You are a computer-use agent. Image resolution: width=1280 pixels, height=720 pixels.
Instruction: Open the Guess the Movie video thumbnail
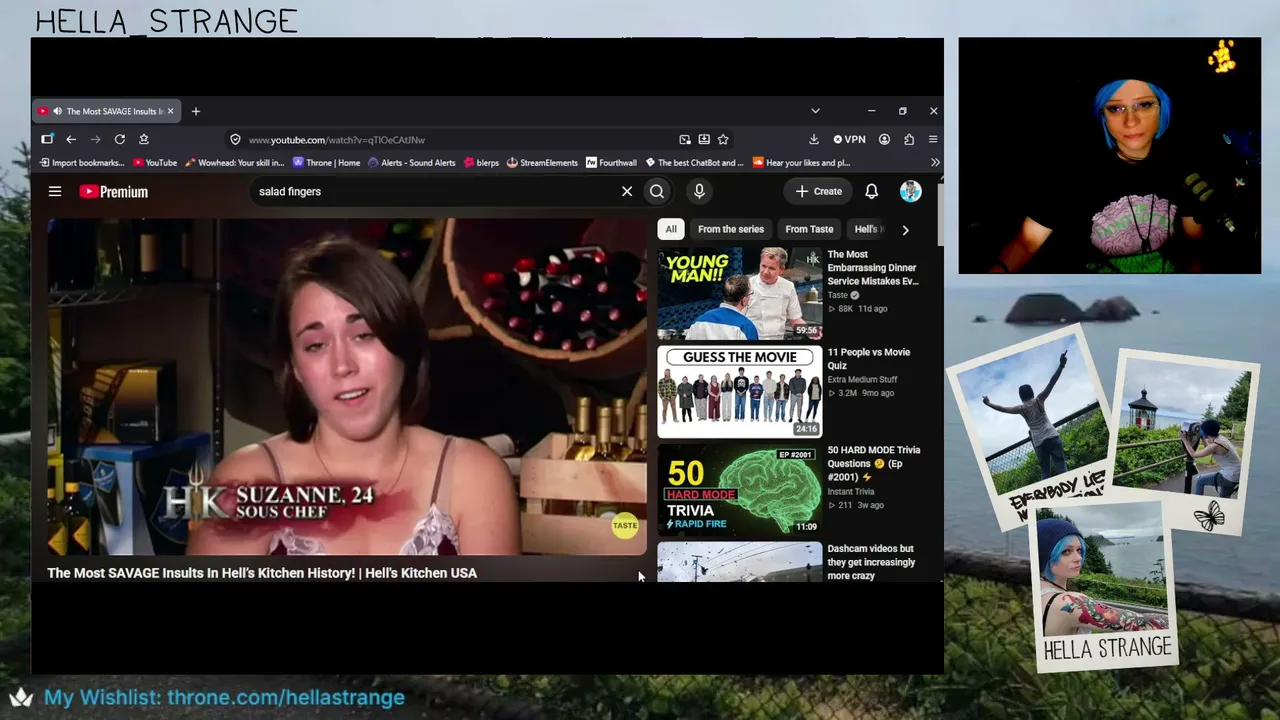(x=739, y=392)
